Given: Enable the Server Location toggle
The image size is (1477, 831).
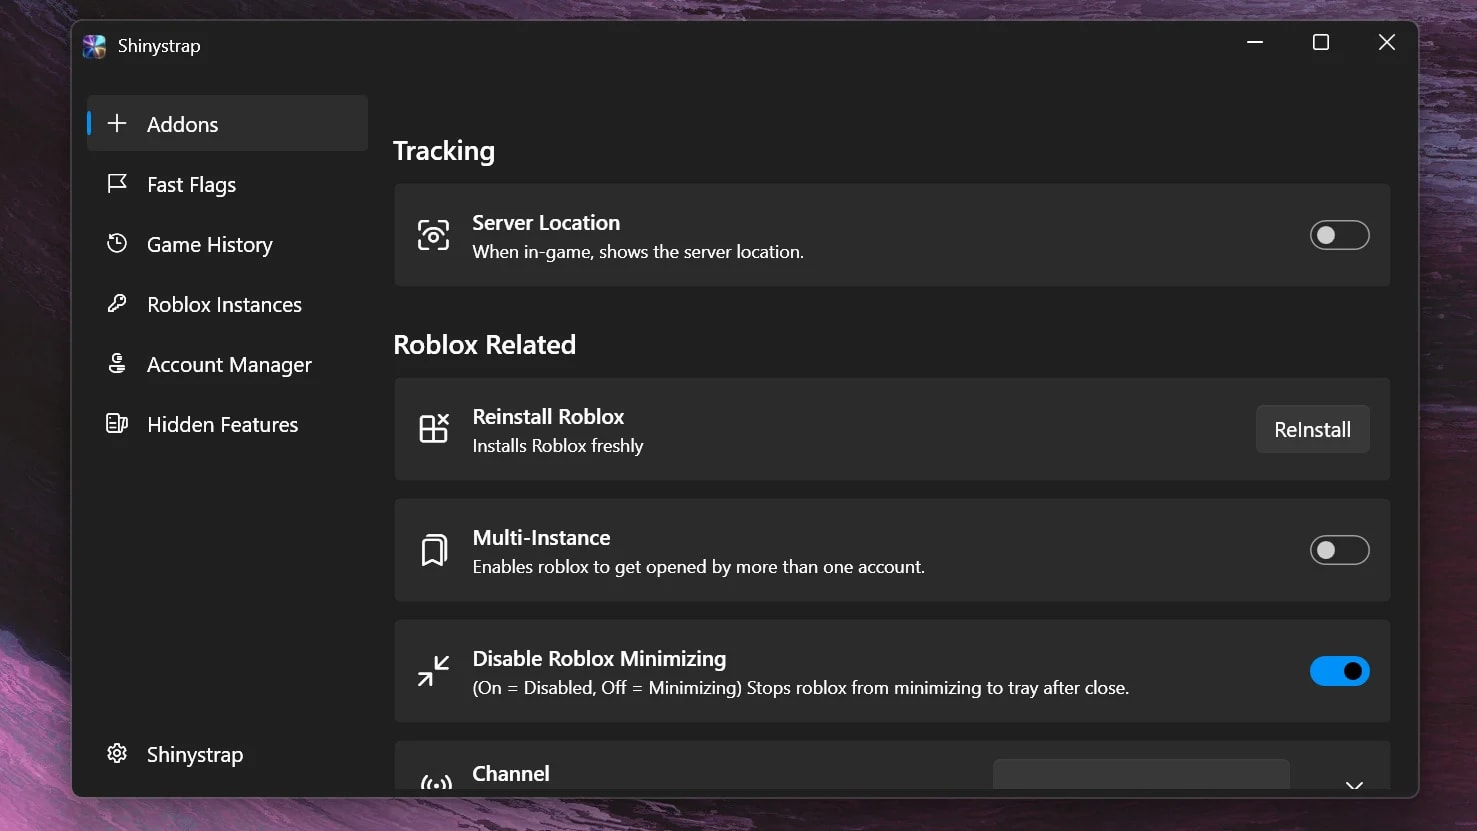Looking at the screenshot, I should (x=1339, y=235).
